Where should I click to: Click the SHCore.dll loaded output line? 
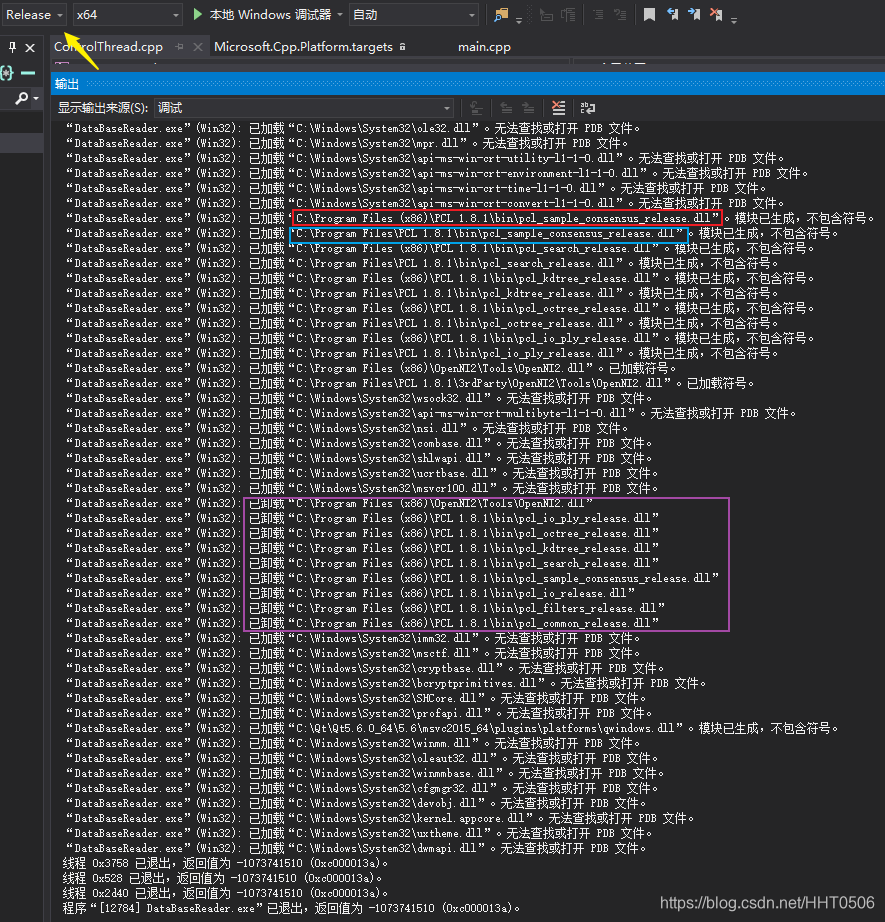356,698
